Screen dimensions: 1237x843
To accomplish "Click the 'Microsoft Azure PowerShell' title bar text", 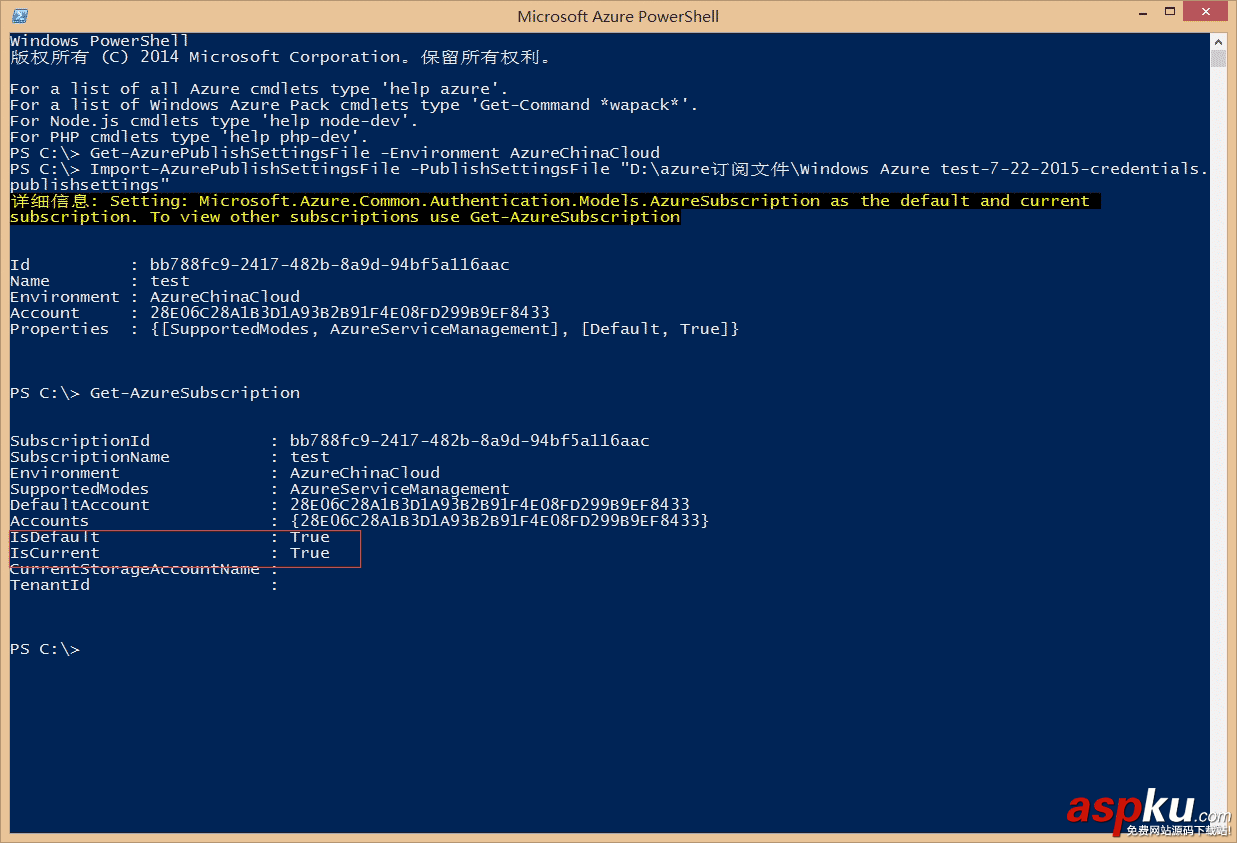I will click(x=617, y=16).
